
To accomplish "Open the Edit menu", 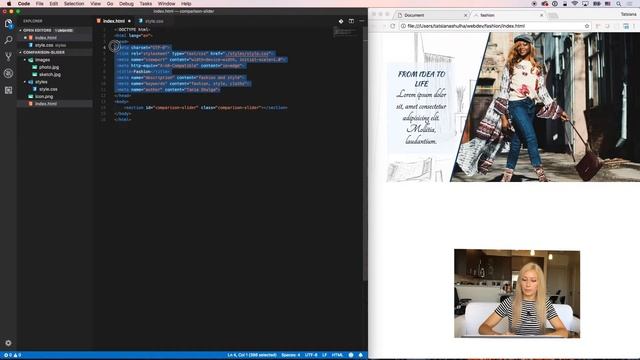I will pos(53,4).
